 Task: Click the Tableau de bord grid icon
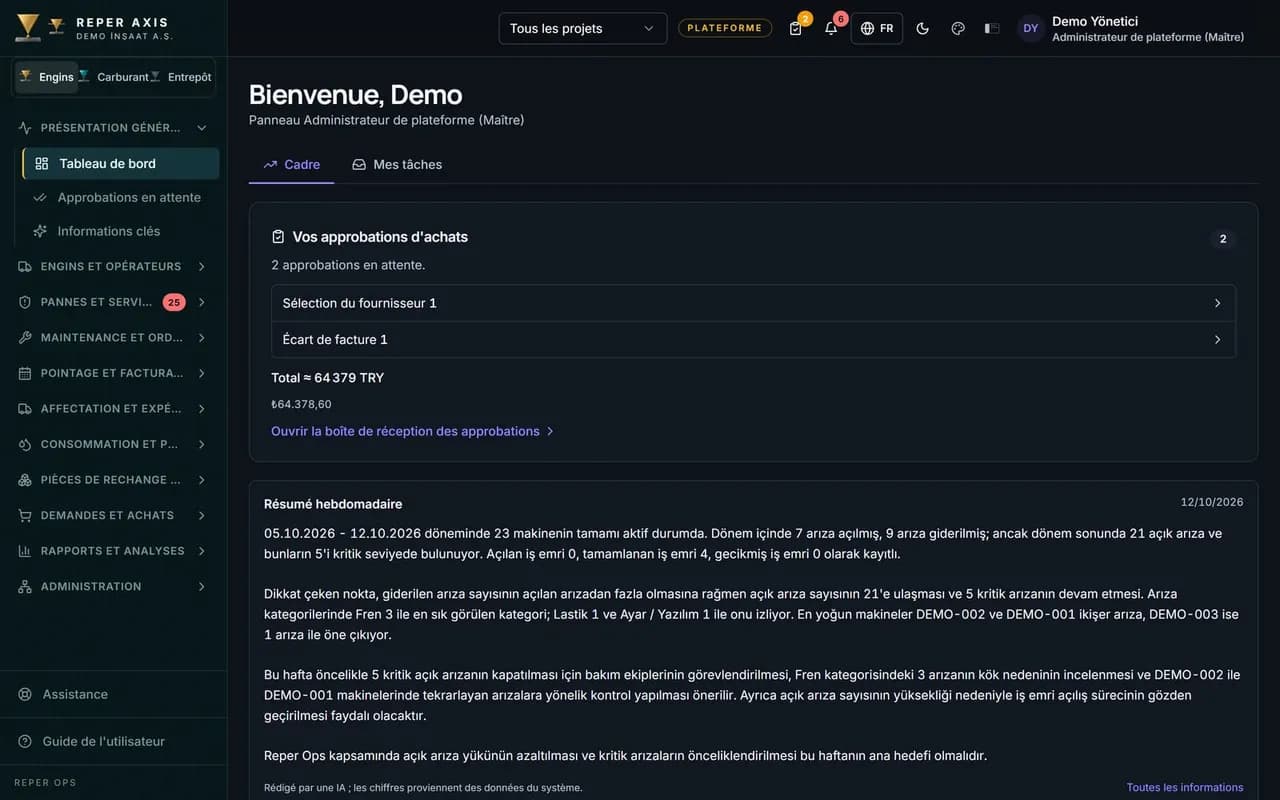(42, 163)
